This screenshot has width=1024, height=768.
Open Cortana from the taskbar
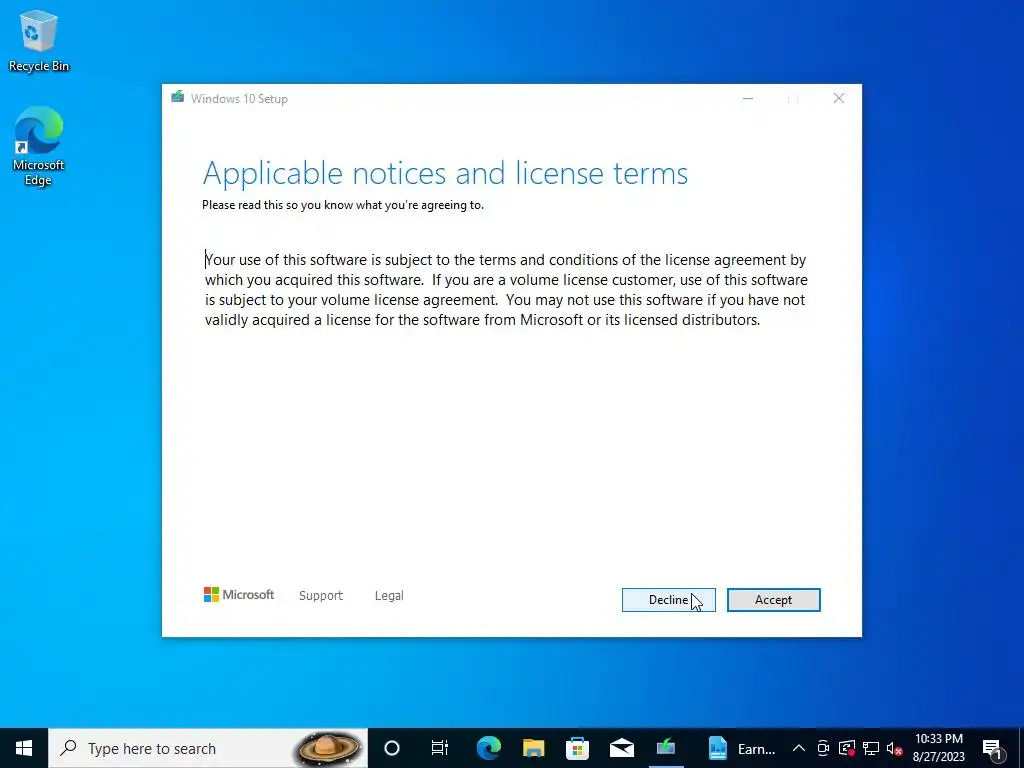392,748
